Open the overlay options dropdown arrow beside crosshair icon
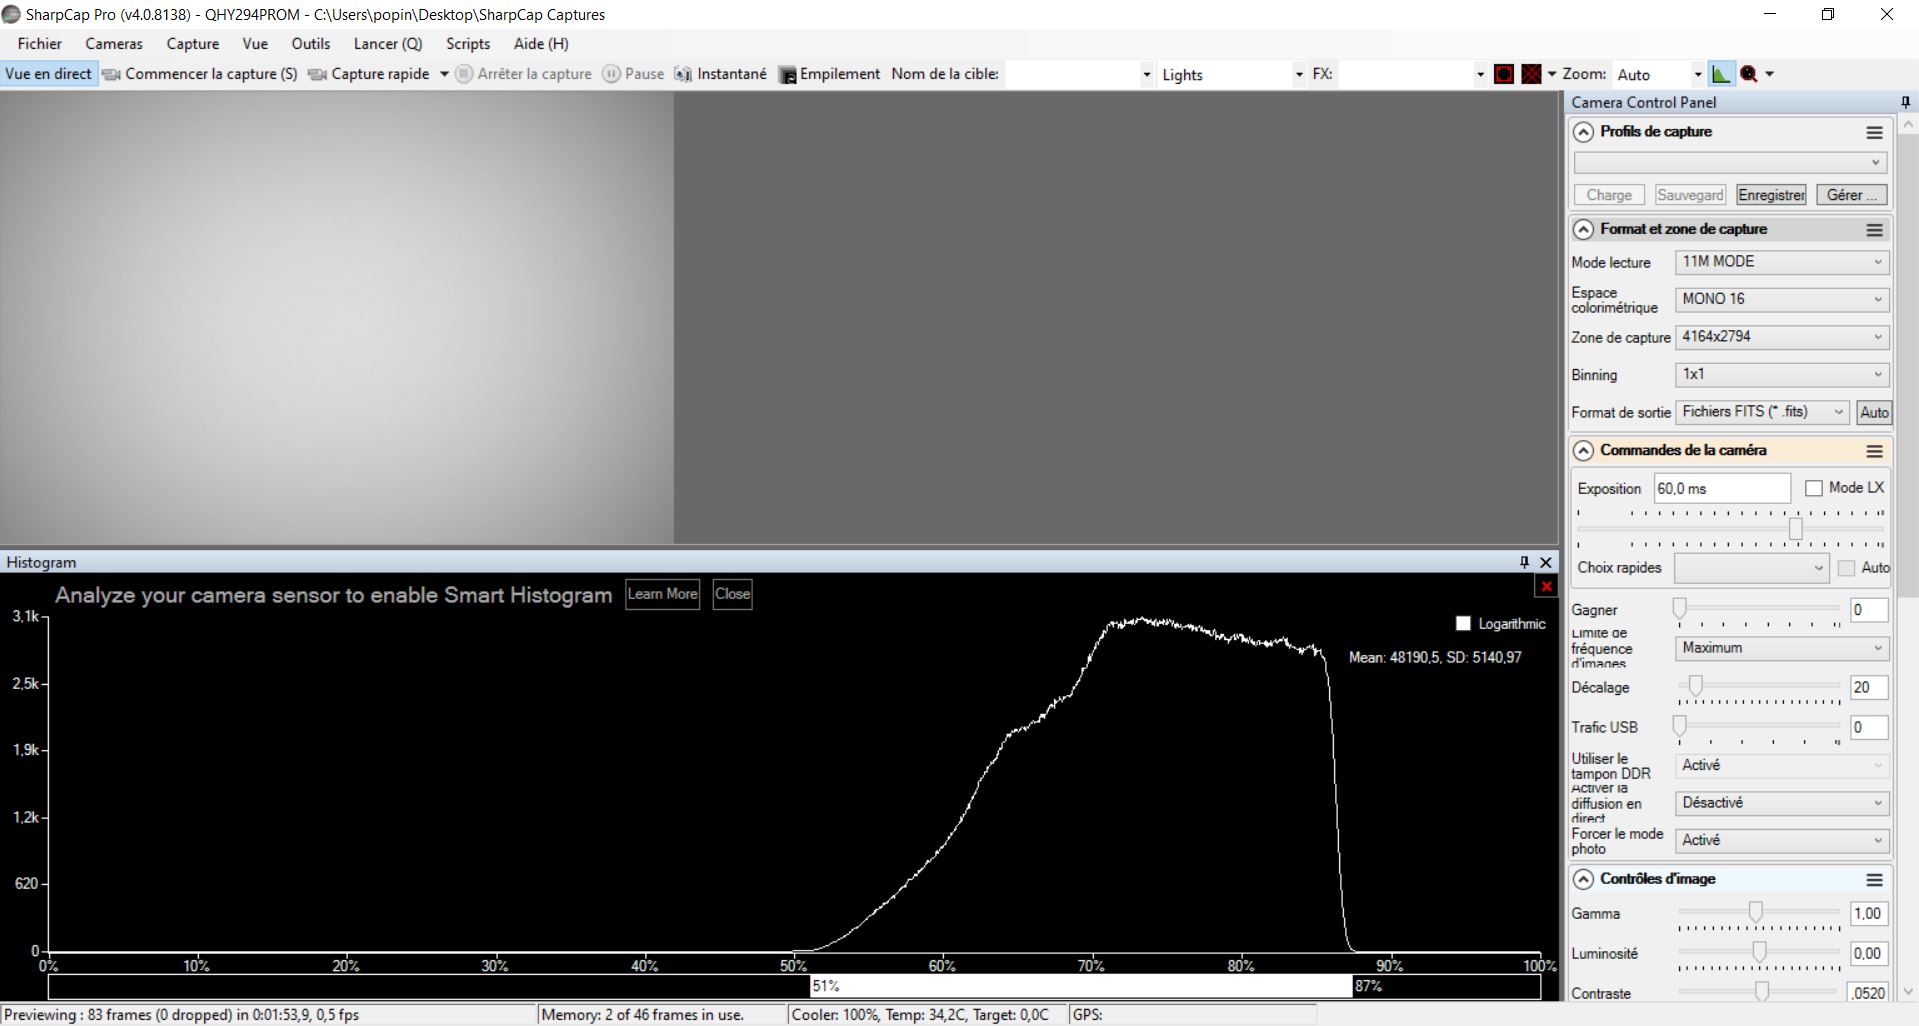The image size is (1919, 1026). coord(1552,74)
